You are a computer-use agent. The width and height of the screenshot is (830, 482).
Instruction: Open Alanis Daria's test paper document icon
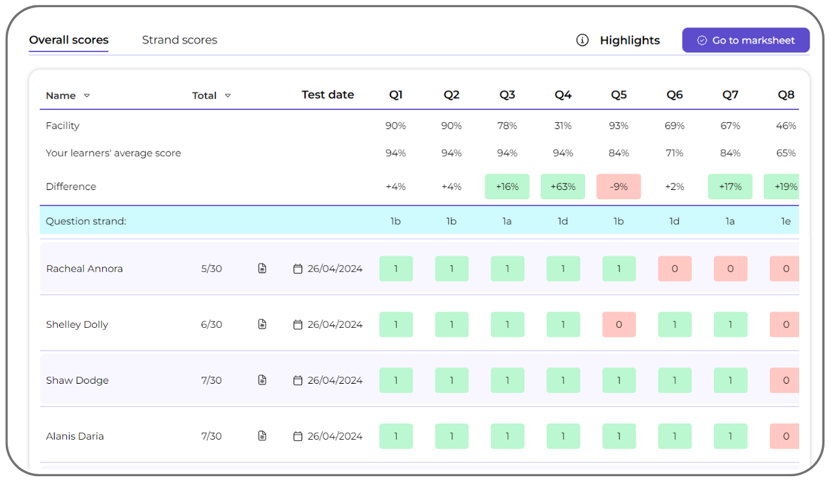click(262, 437)
